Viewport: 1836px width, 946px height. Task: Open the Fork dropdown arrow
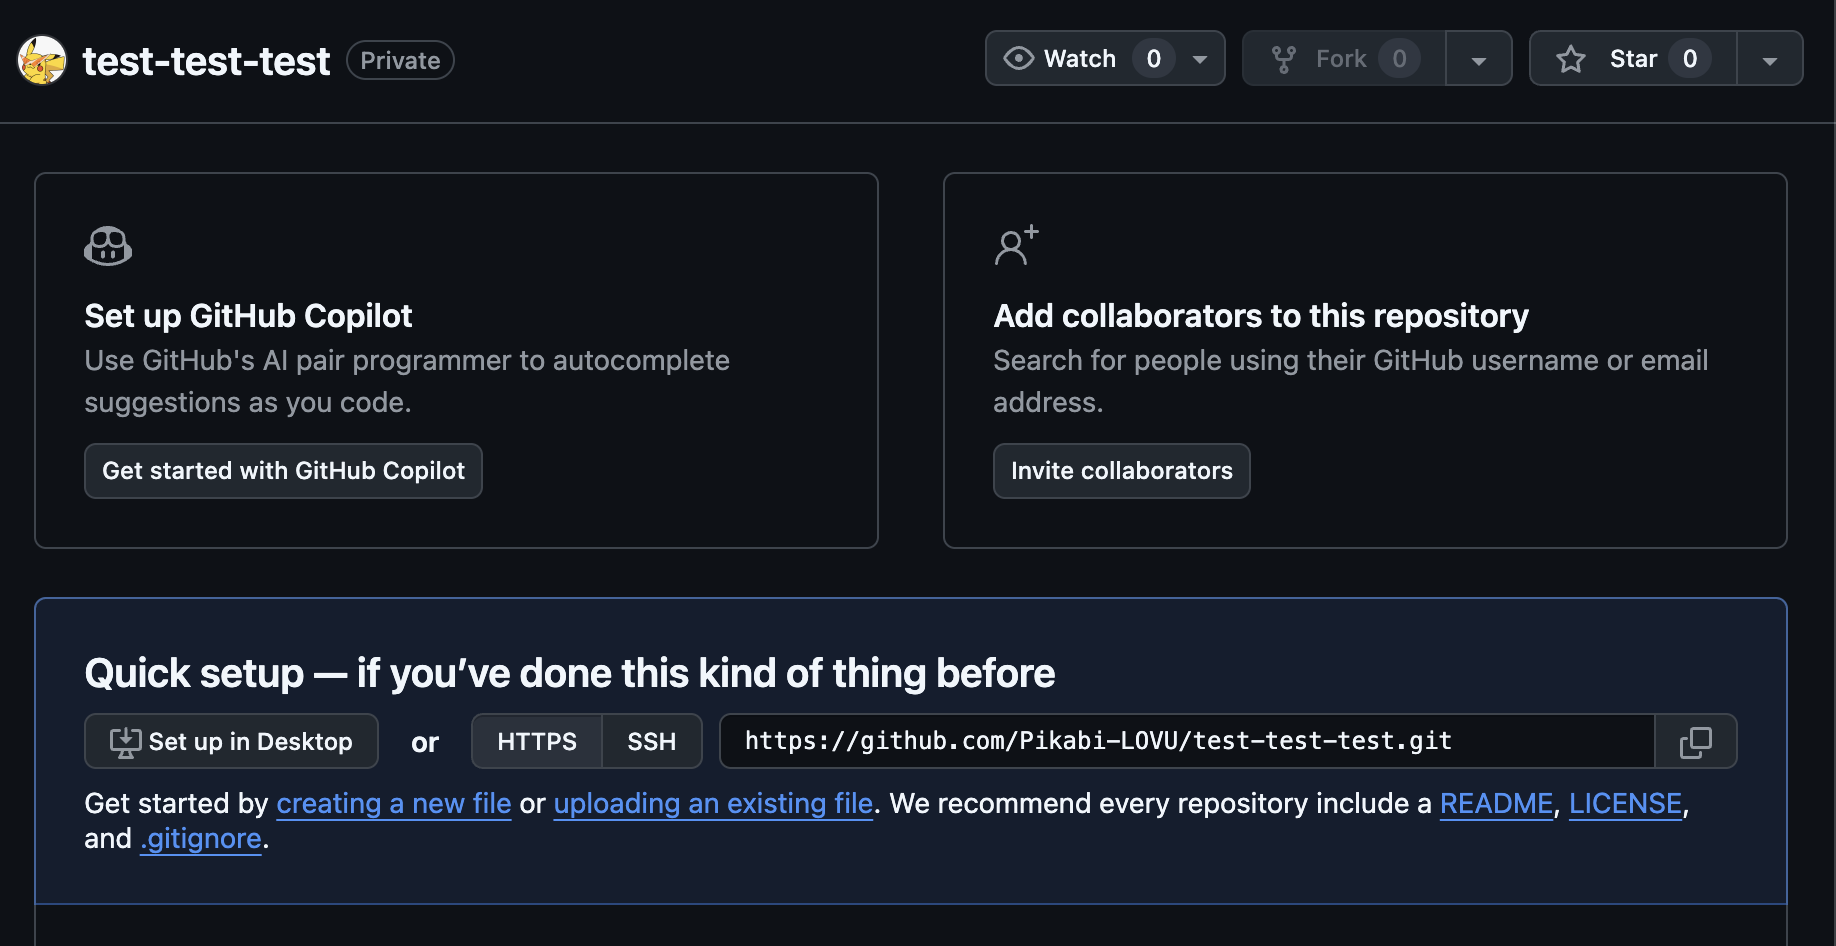point(1479,59)
